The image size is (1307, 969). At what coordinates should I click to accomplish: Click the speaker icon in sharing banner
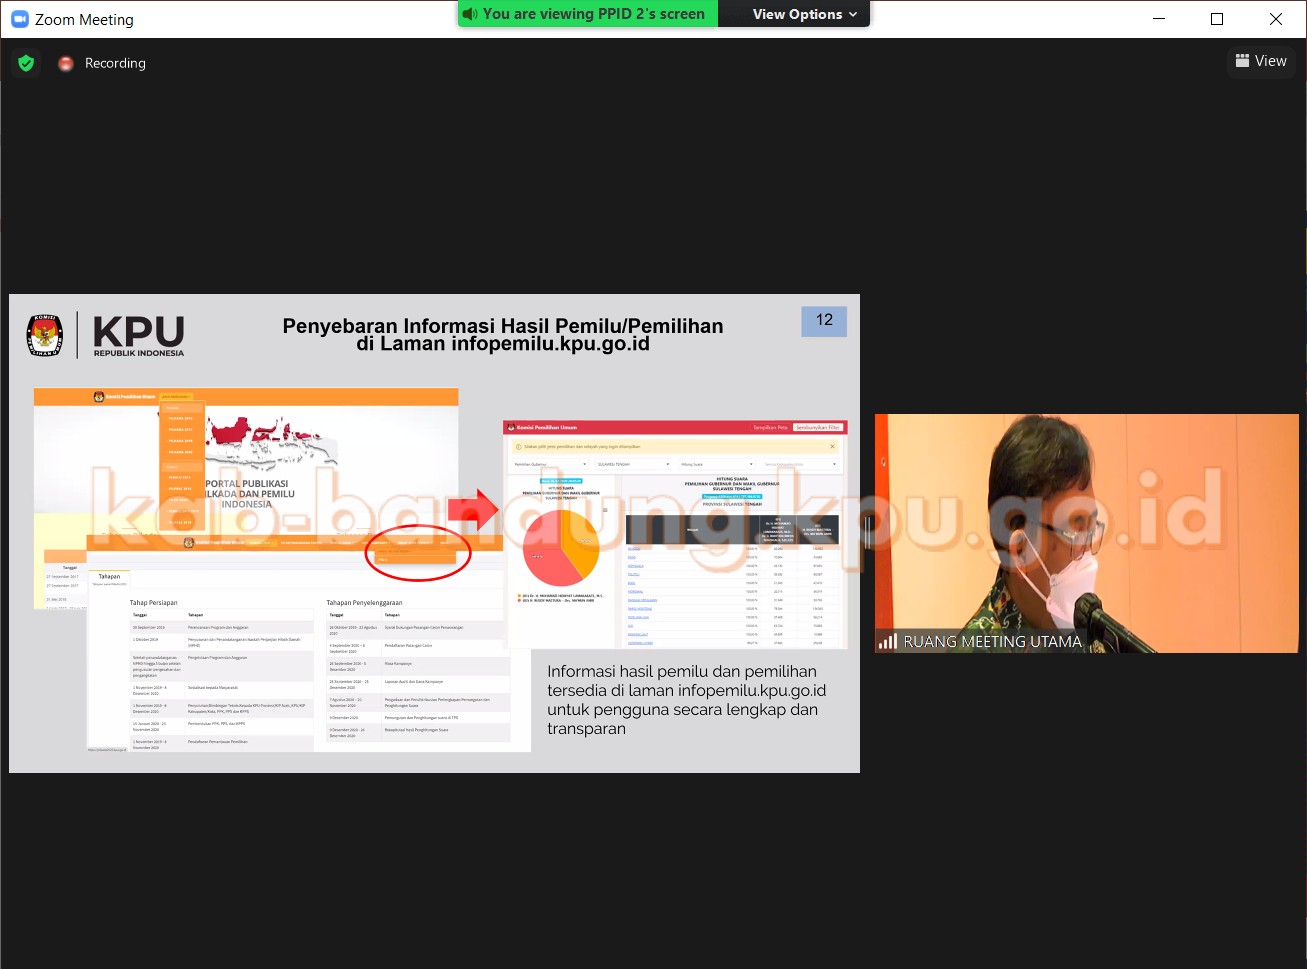(470, 14)
